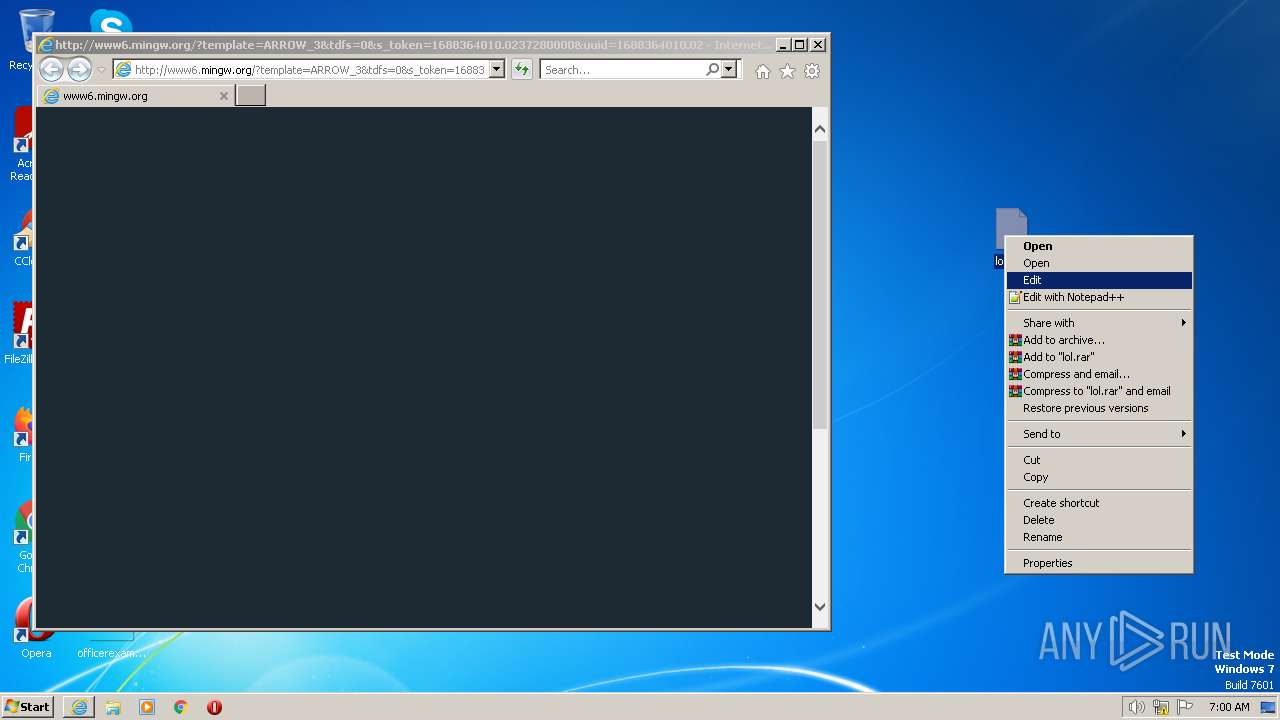1280x720 pixels.
Task: Launch Chrome from the taskbar
Action: coord(181,707)
